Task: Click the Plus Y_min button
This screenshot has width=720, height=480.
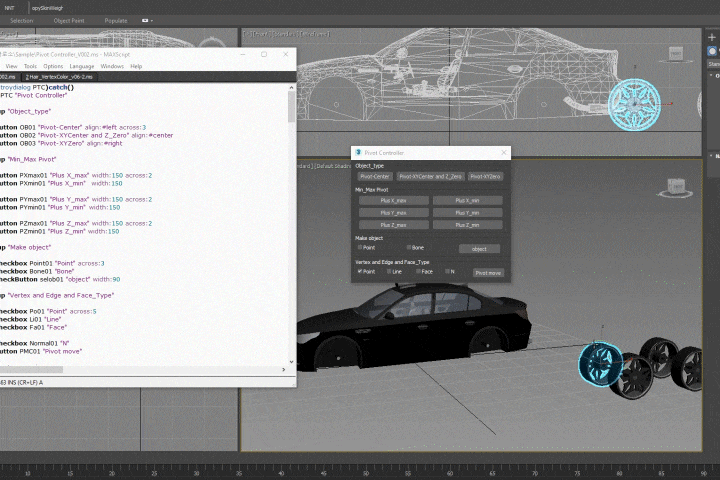Action: coord(467,213)
